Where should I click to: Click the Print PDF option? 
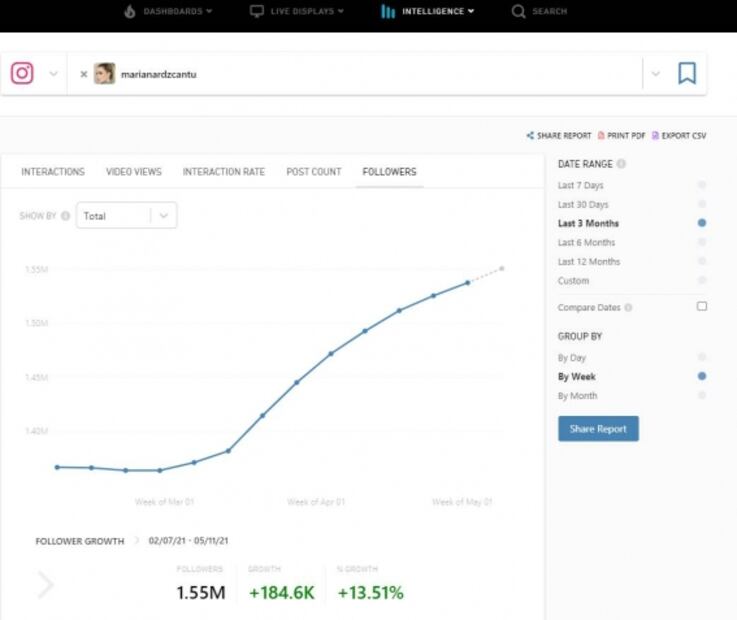[x=621, y=136]
